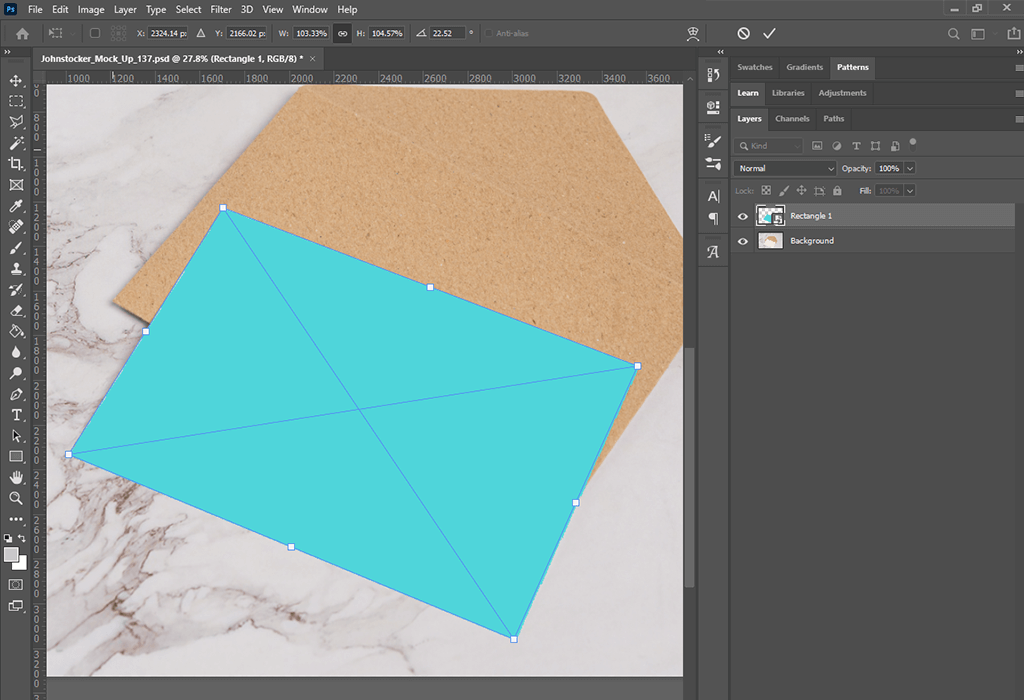Toggle the reference point checkbox
The width and height of the screenshot is (1024, 700).
click(95, 33)
